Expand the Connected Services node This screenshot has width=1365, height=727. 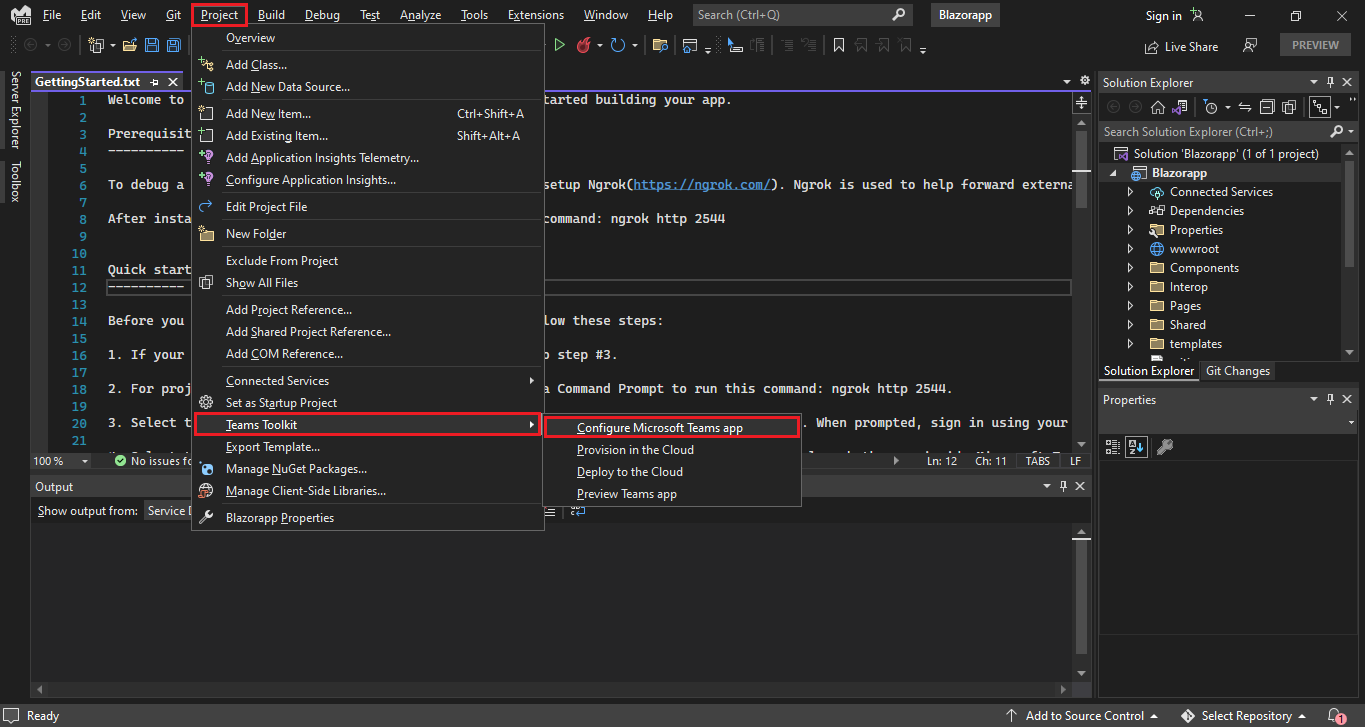1131,192
